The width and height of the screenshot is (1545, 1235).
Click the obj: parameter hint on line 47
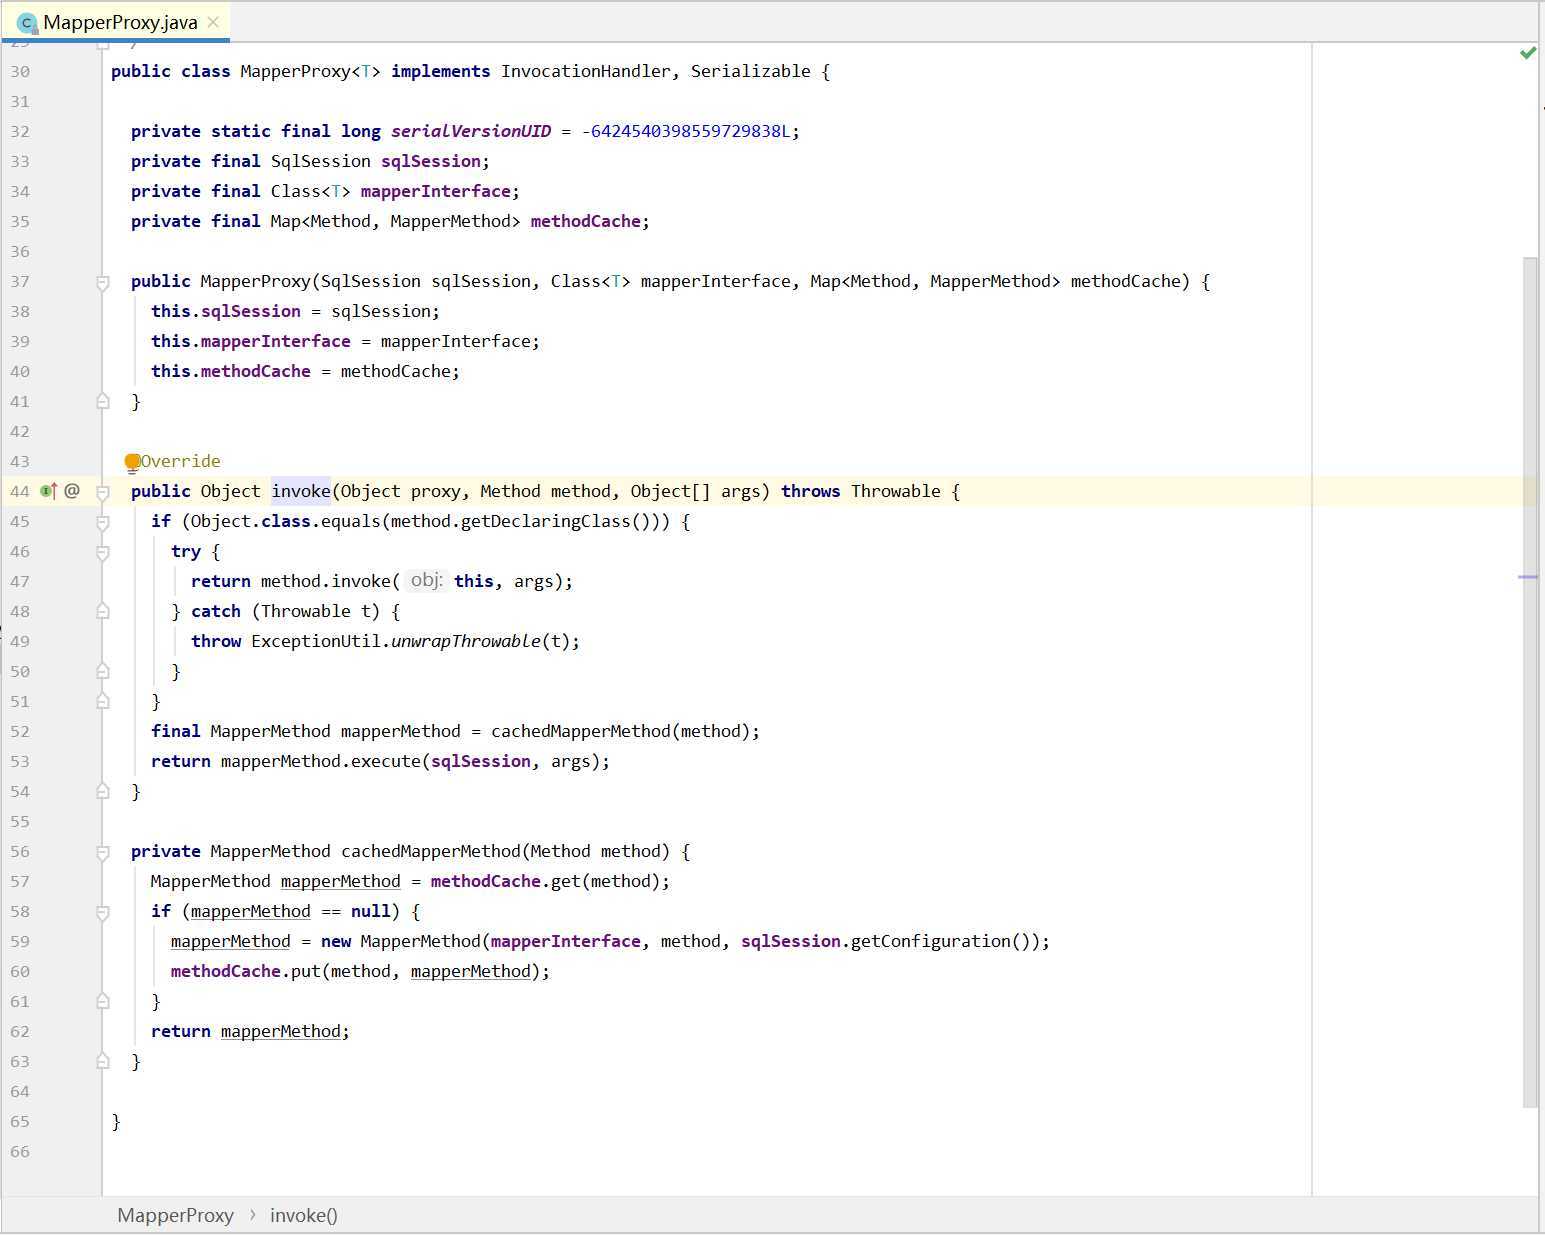coord(426,580)
